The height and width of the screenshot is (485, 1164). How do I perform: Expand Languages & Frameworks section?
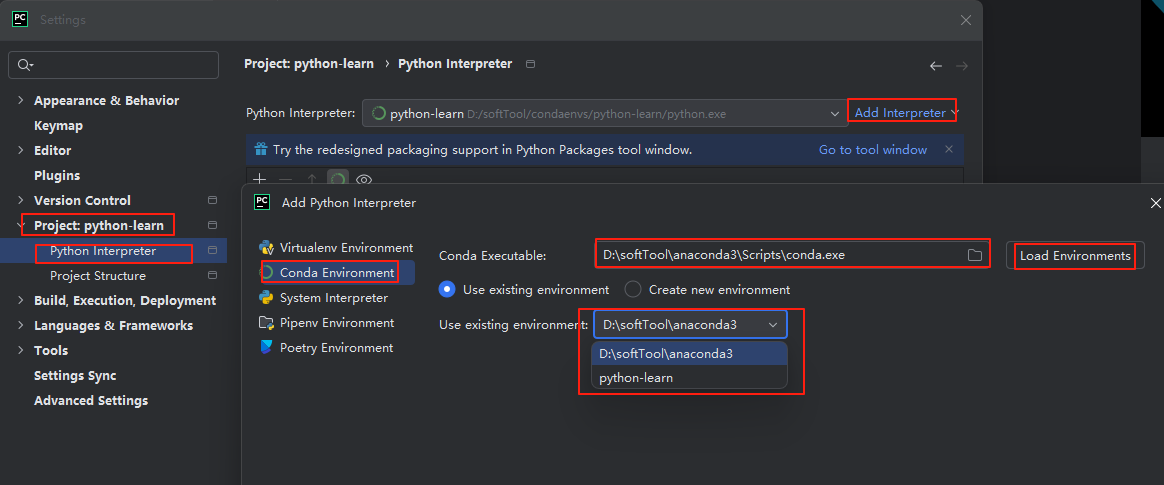tap(21, 326)
